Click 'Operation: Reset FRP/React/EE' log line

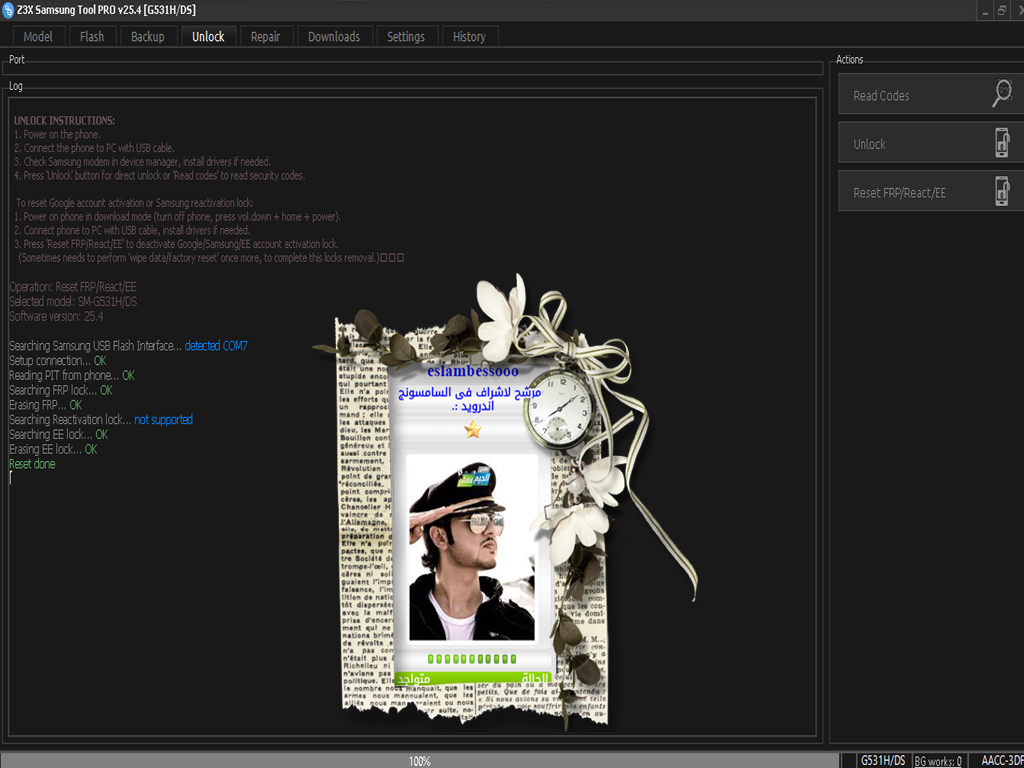point(72,287)
